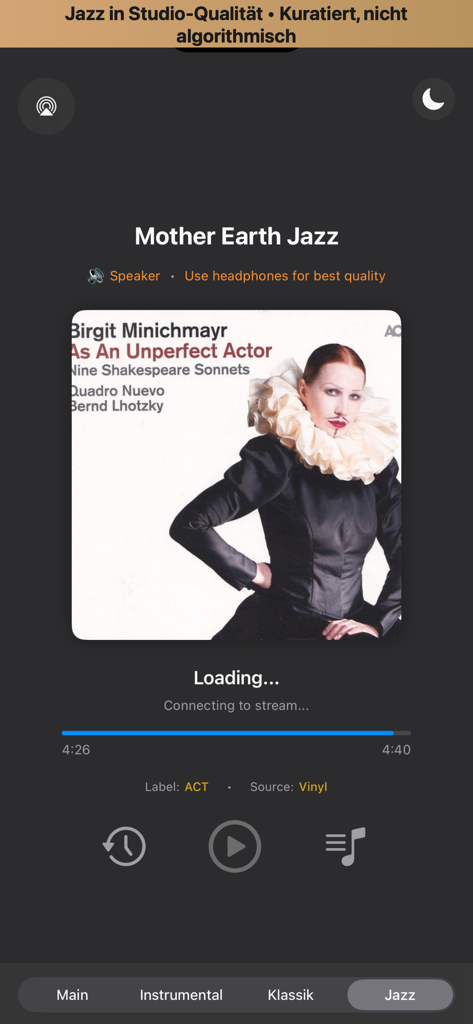Open AirPlay output selection
Screen dimensions: 473x1024
tap(46, 106)
